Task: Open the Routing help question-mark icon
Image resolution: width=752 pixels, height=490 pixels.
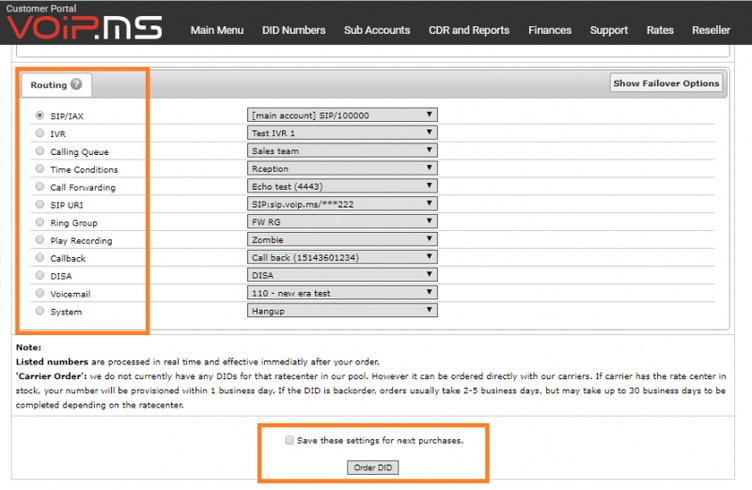Action: pyautogui.click(x=76, y=84)
